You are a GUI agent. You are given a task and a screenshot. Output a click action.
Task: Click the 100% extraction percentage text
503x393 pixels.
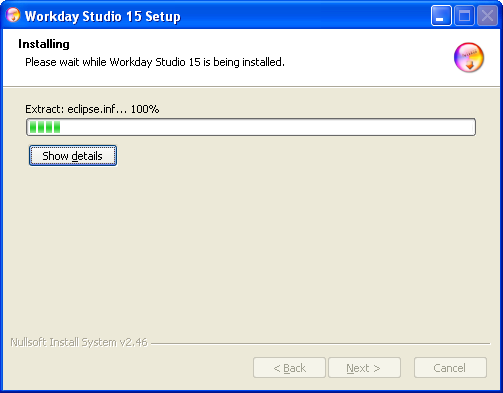point(145,109)
